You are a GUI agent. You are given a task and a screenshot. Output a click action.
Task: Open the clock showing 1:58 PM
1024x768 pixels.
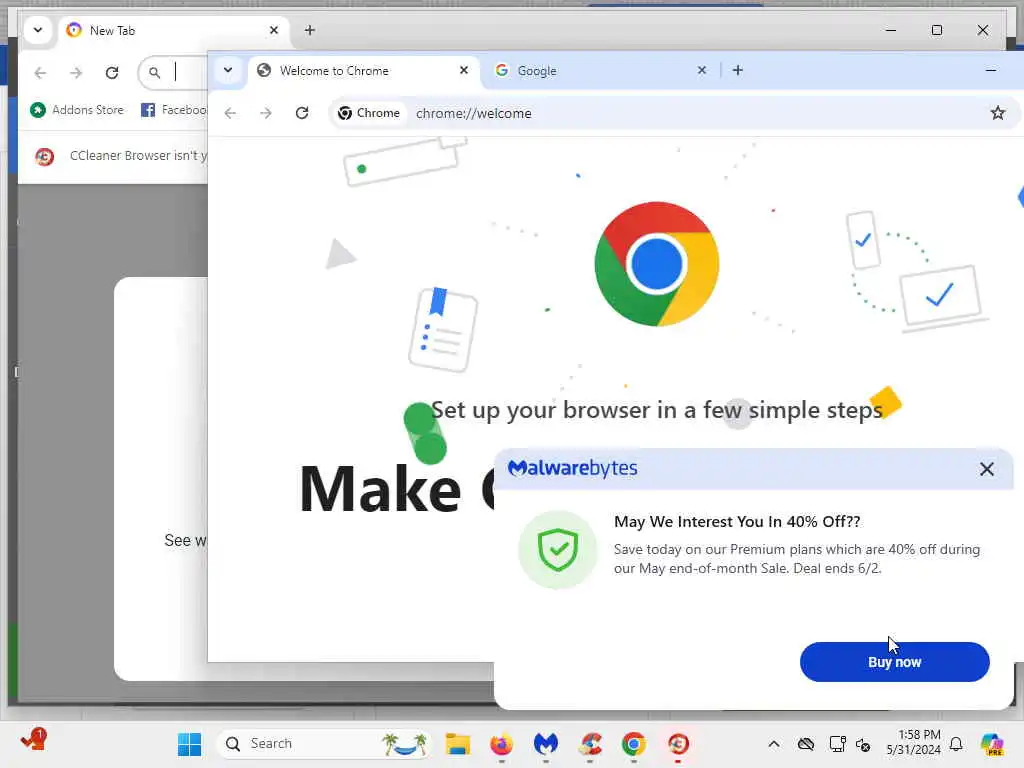coord(913,743)
